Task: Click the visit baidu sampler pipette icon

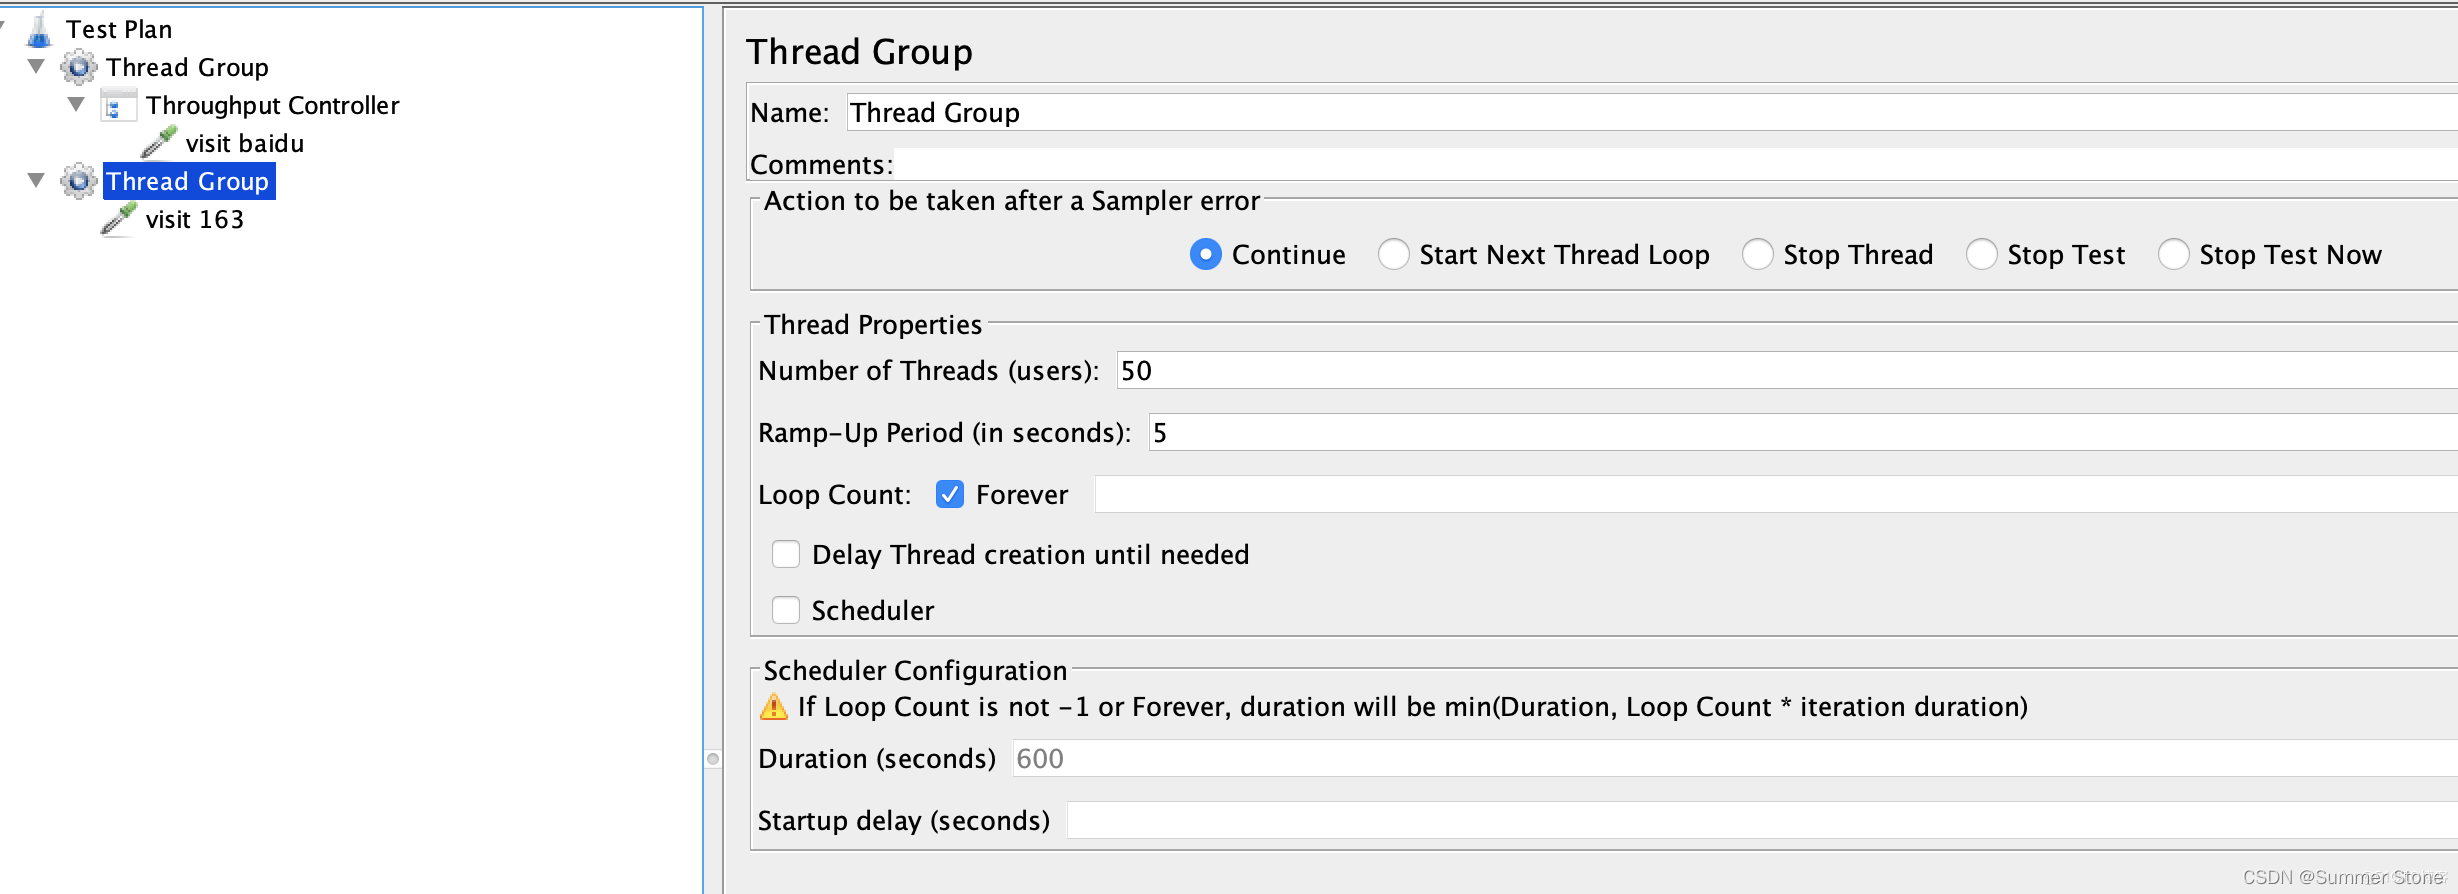Action: 159,143
